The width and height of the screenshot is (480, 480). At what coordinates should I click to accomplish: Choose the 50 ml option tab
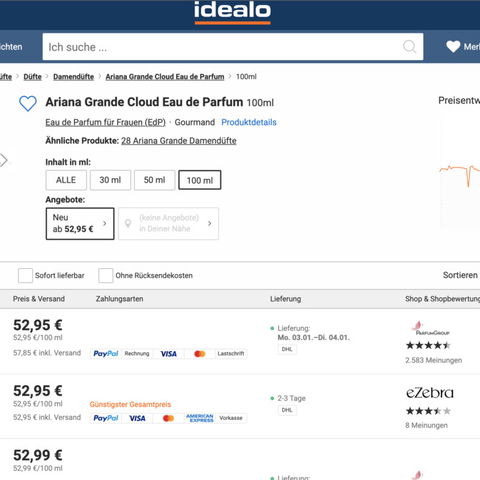[x=155, y=180]
